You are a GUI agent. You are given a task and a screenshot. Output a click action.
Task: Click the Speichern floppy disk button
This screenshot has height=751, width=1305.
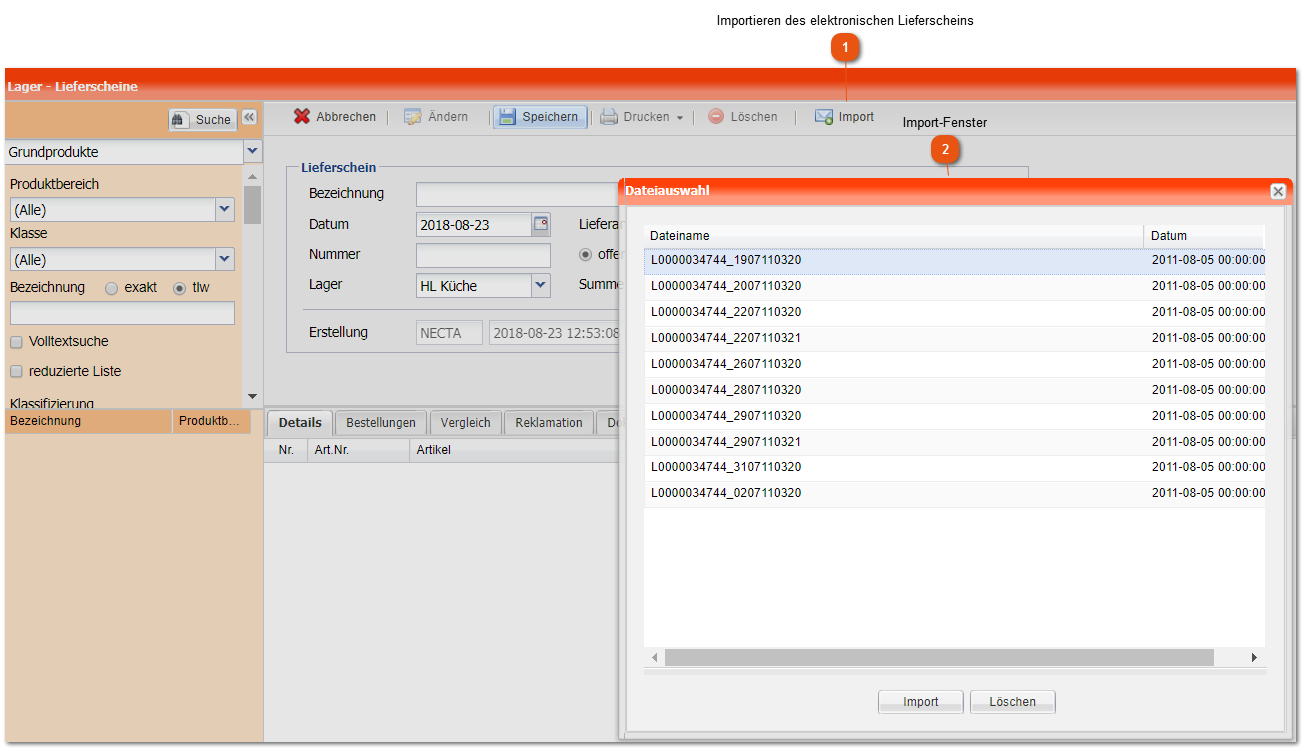[540, 117]
